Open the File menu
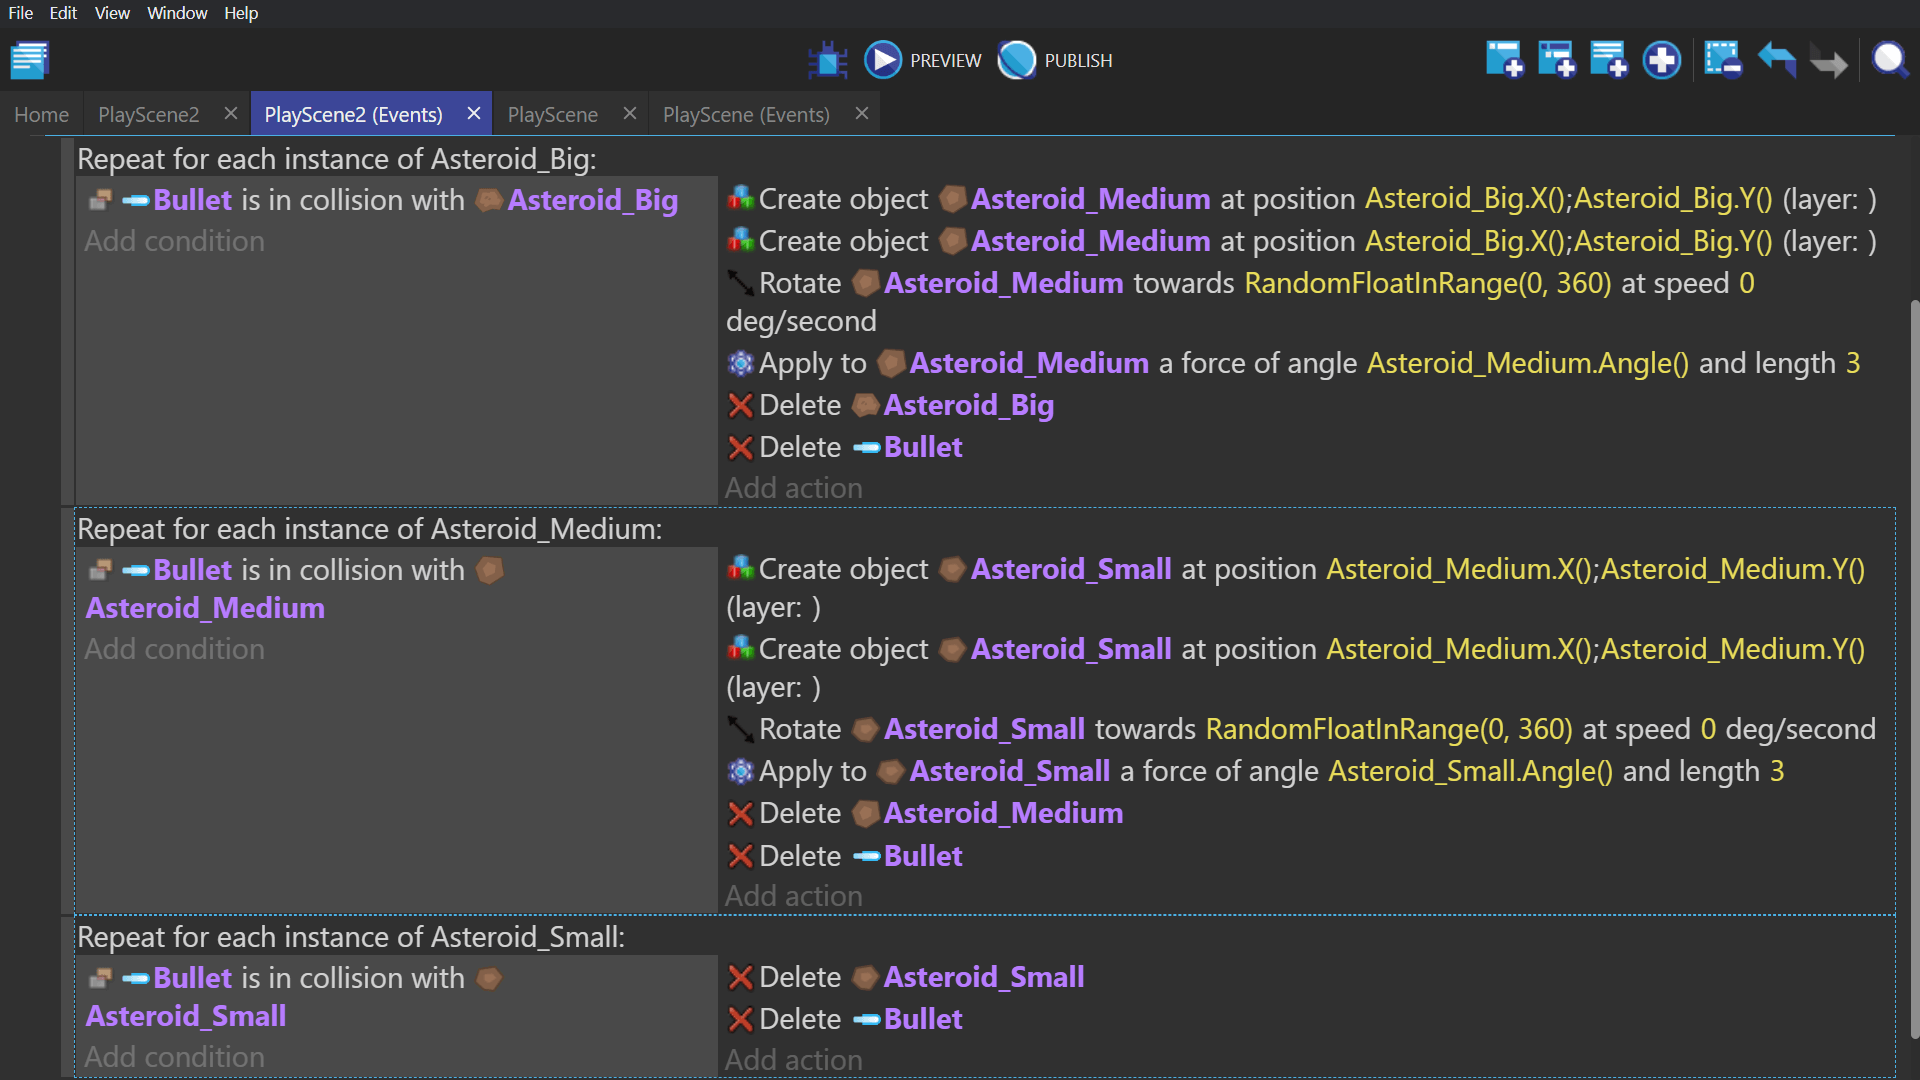 (20, 13)
